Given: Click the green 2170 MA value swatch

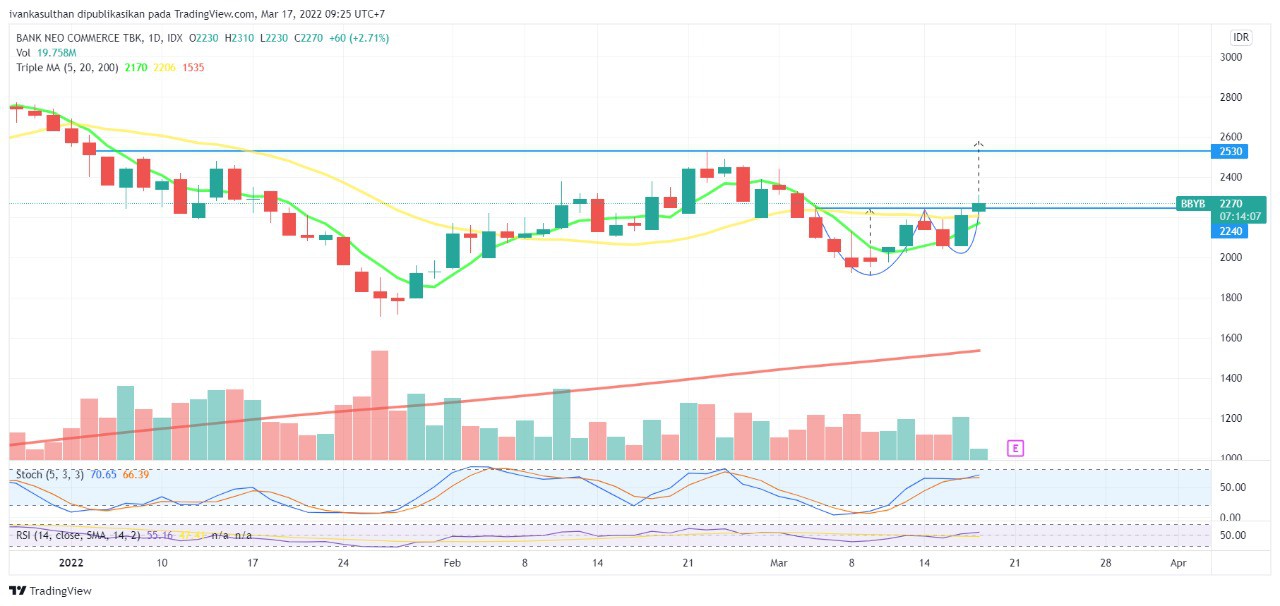Looking at the screenshot, I should click(136, 67).
